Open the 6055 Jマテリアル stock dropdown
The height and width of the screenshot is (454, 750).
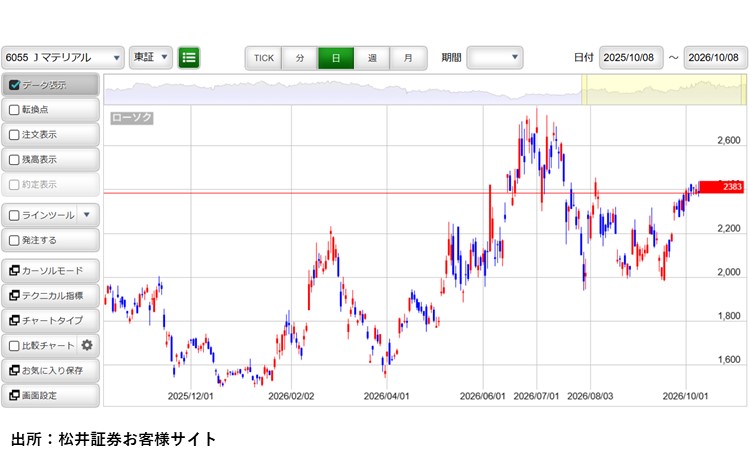(63, 58)
